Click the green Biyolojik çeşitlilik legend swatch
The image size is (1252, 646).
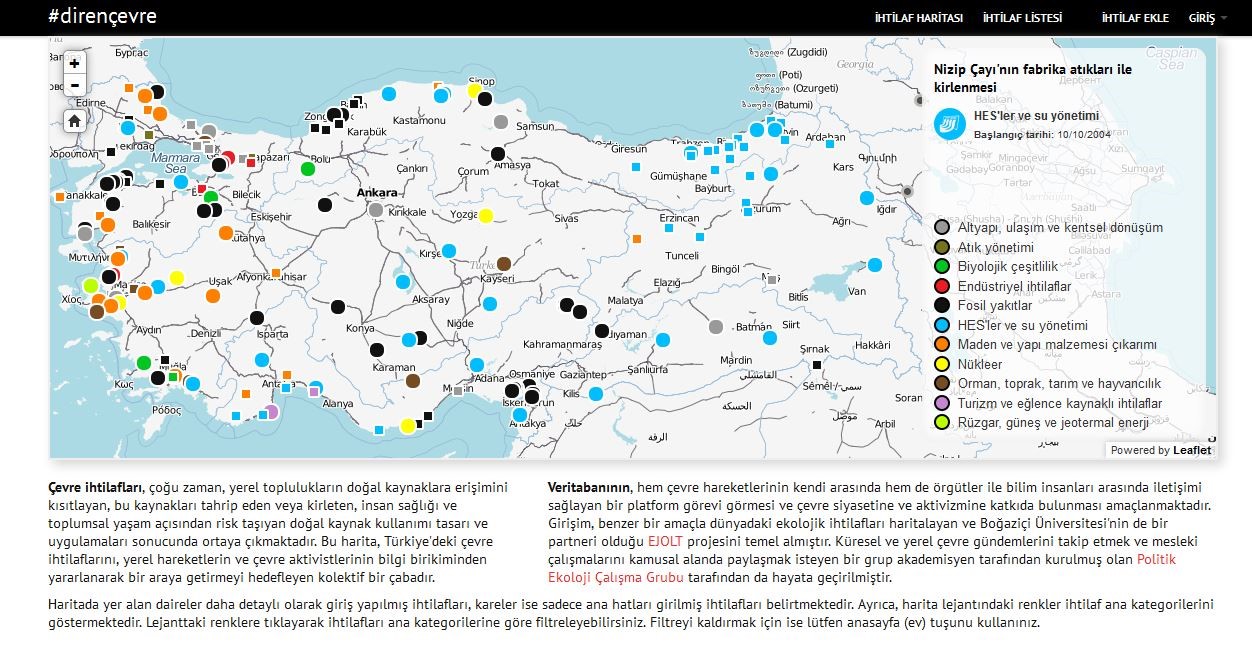(941, 267)
